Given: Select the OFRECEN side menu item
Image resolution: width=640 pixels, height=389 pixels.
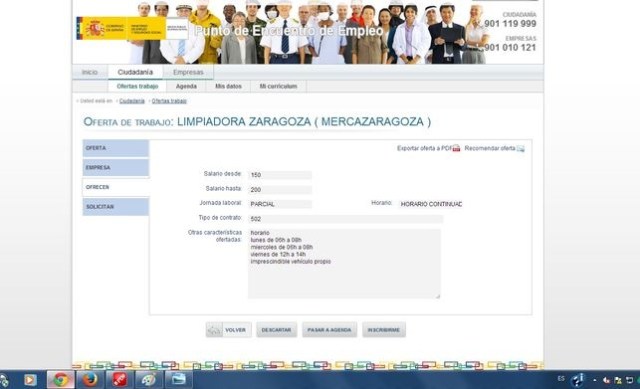Looking at the screenshot, I should [x=116, y=187].
